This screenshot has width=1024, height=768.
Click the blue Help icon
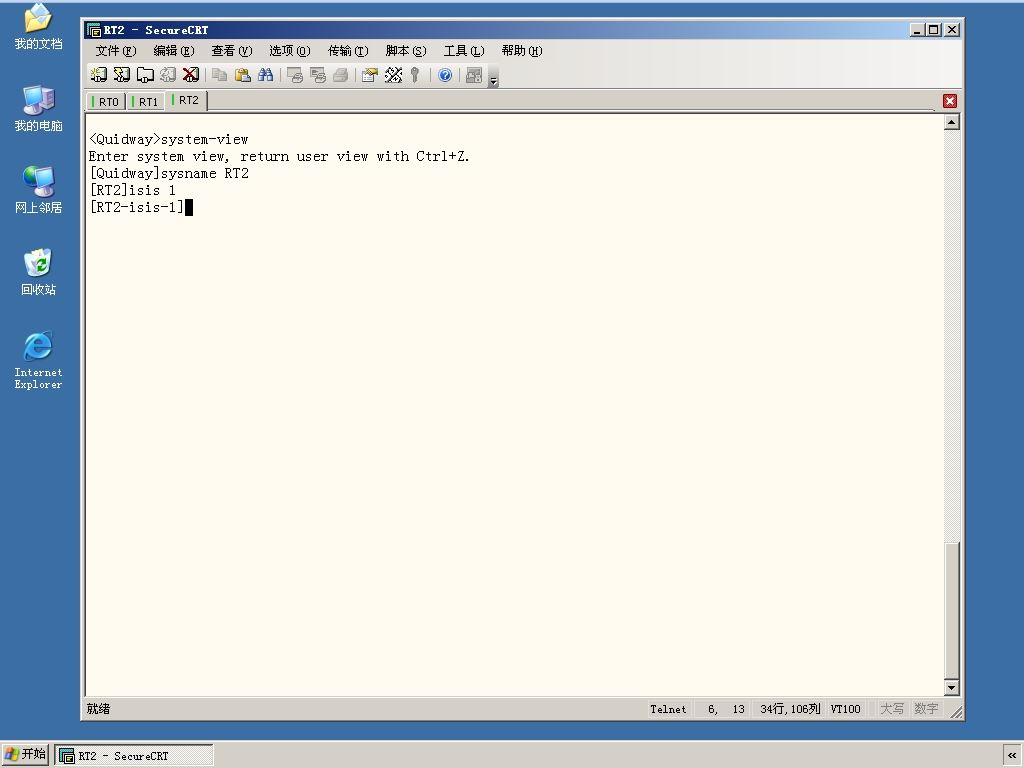pyautogui.click(x=445, y=75)
